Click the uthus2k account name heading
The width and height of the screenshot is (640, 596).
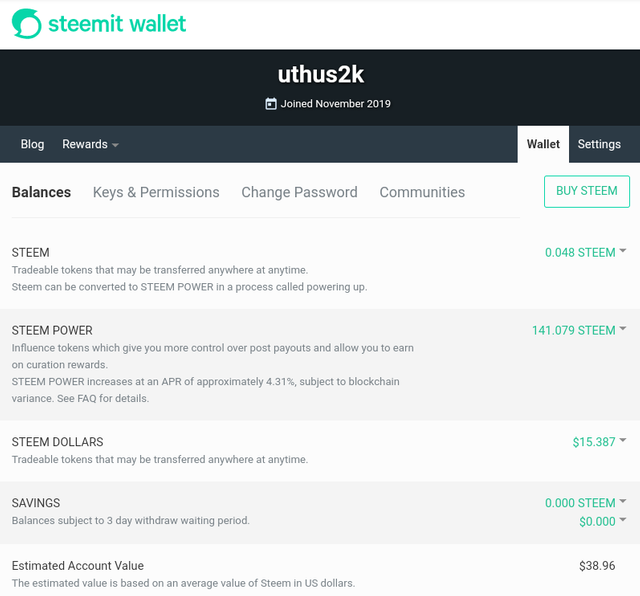[321, 75]
